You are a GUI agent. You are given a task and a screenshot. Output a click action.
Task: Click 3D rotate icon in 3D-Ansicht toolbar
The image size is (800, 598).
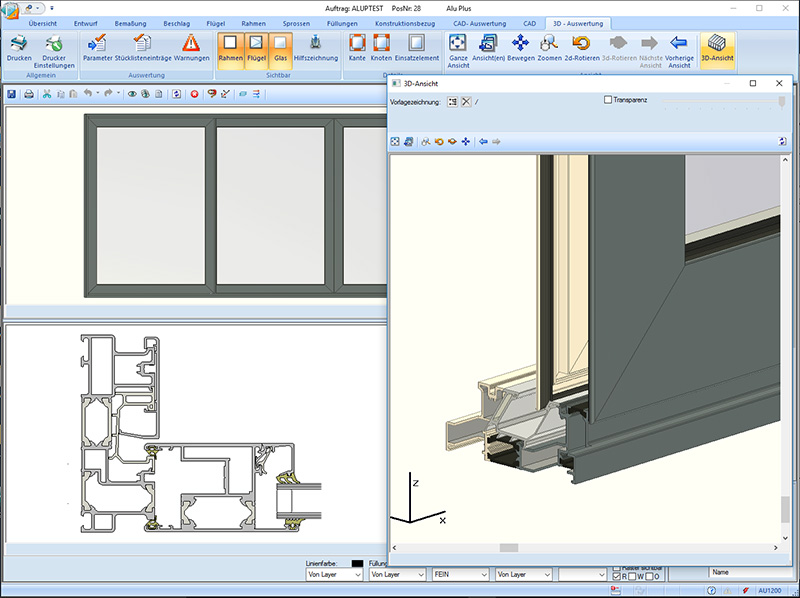(x=452, y=141)
